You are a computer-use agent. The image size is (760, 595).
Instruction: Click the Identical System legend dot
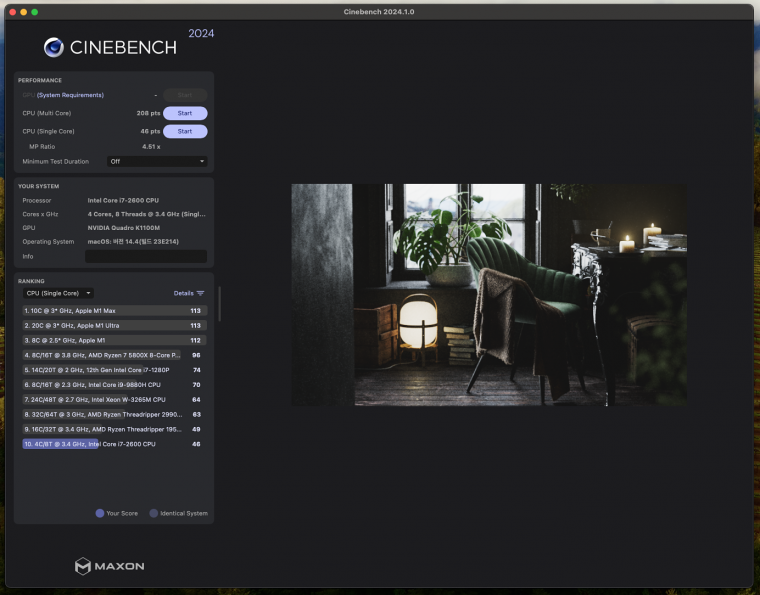coord(154,513)
